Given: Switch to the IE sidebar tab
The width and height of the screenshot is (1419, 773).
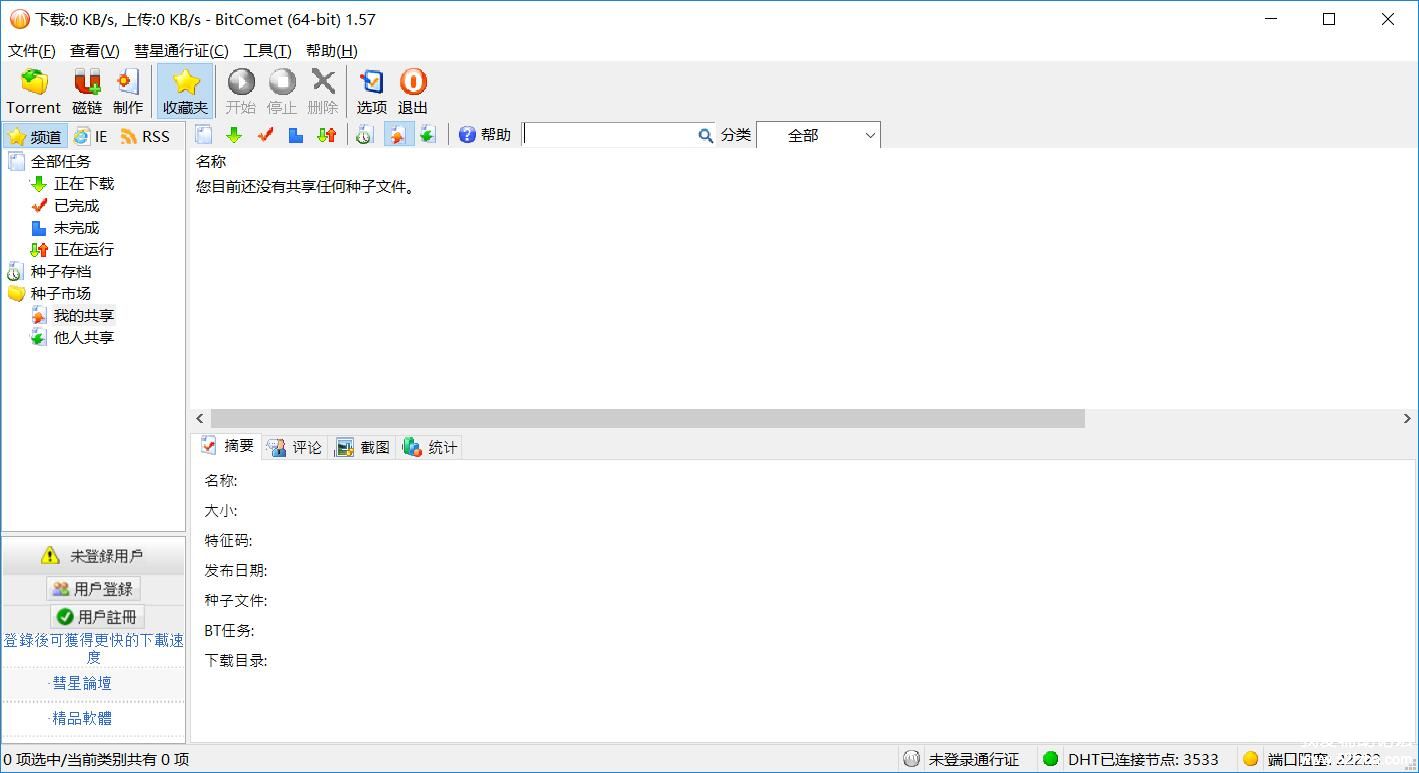Looking at the screenshot, I should click(90, 136).
